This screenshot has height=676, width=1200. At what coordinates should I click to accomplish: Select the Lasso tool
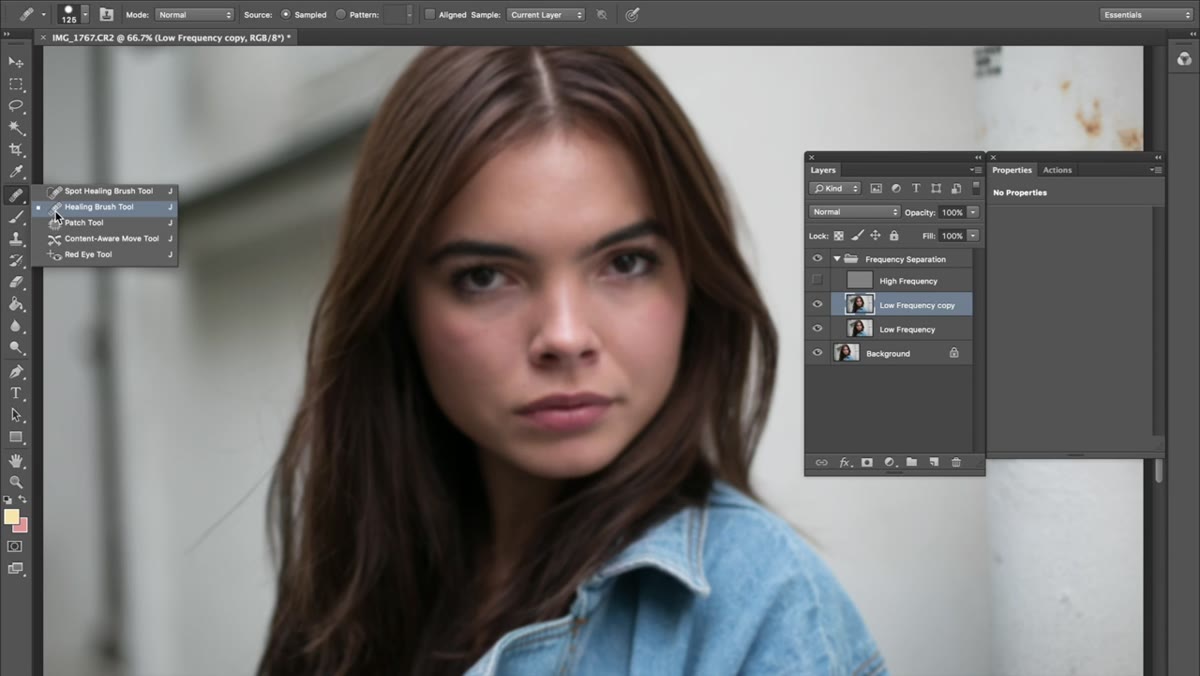(16, 106)
